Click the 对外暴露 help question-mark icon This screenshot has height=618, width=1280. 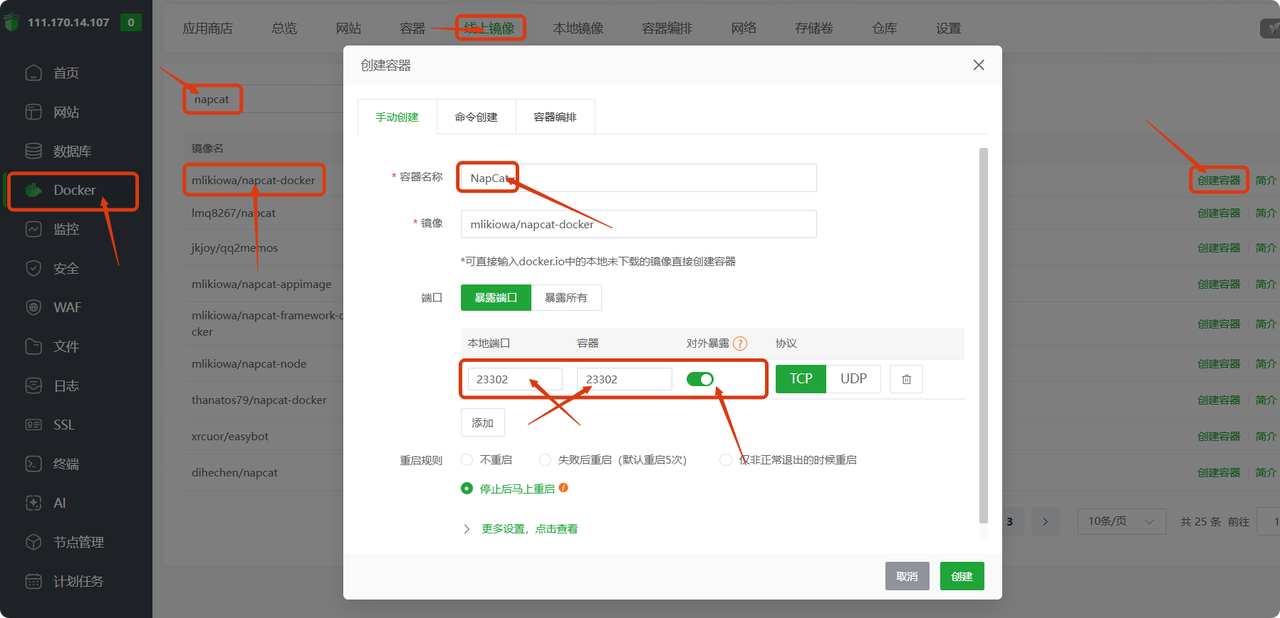[740, 343]
